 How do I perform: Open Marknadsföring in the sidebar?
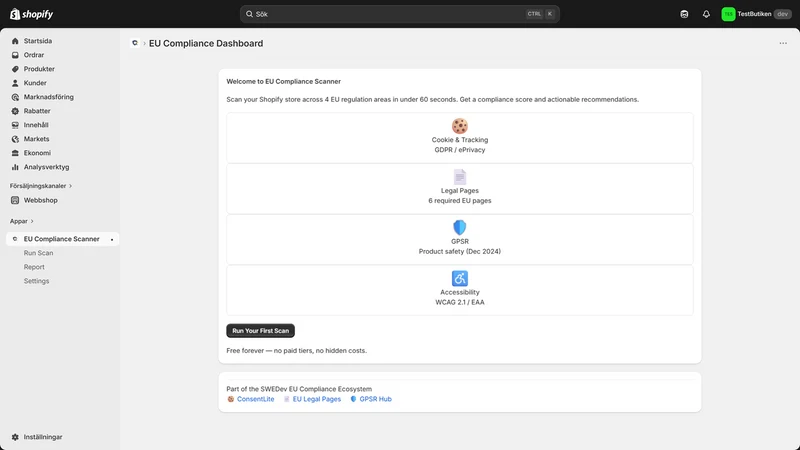[48, 97]
